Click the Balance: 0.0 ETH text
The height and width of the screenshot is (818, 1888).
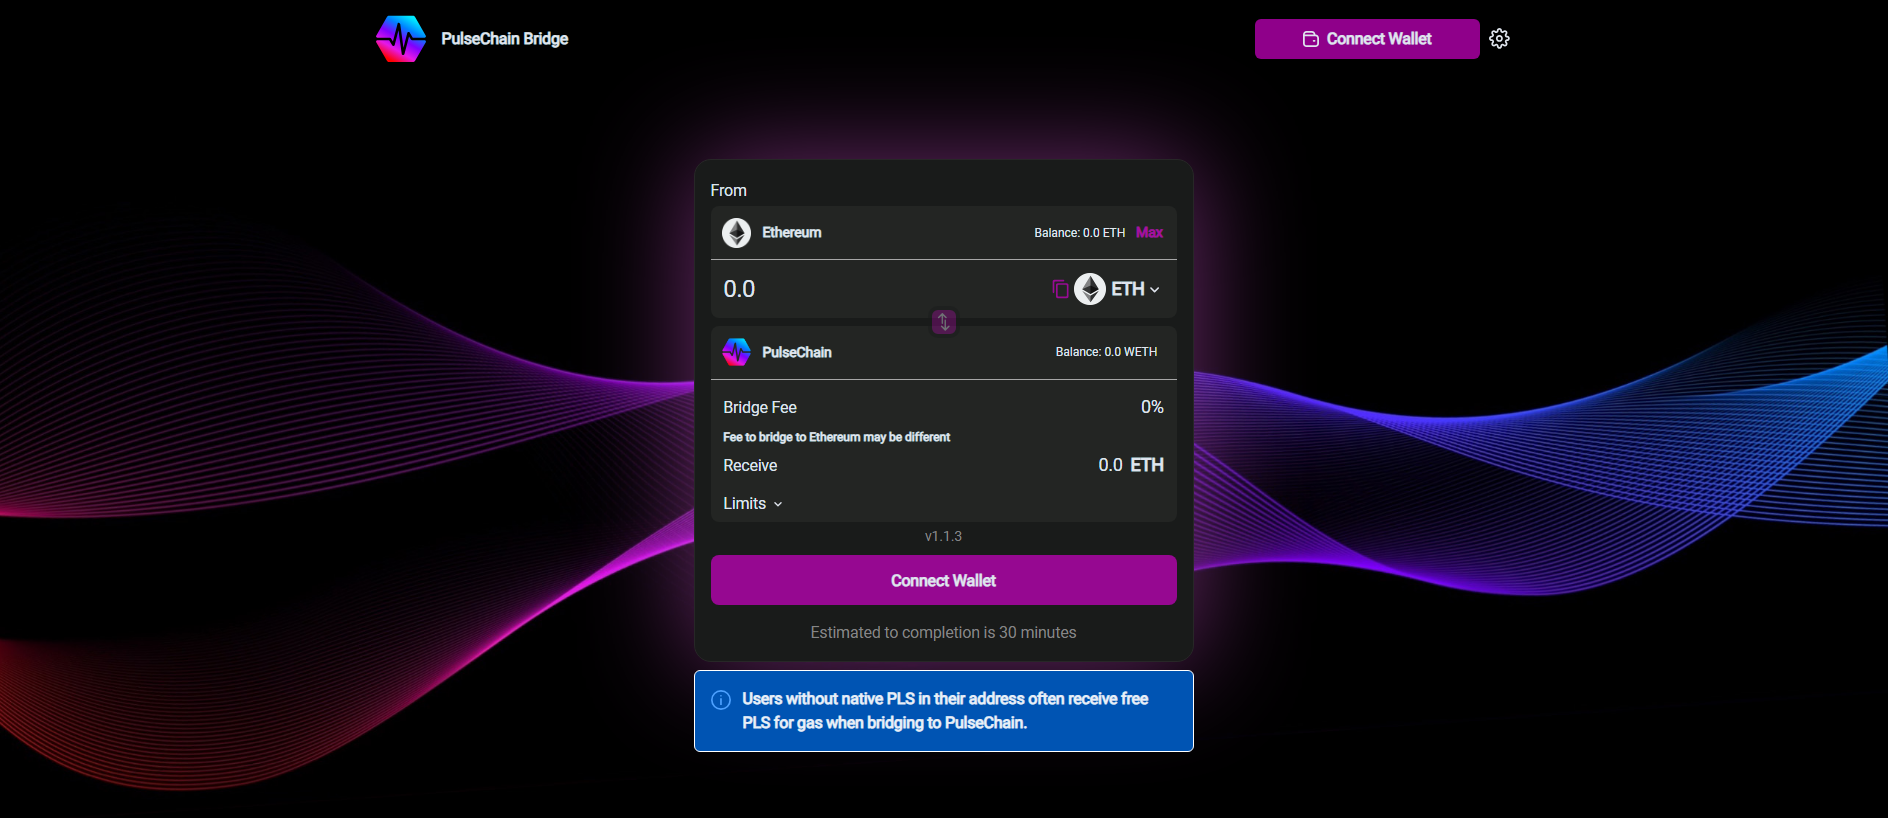tap(1080, 233)
